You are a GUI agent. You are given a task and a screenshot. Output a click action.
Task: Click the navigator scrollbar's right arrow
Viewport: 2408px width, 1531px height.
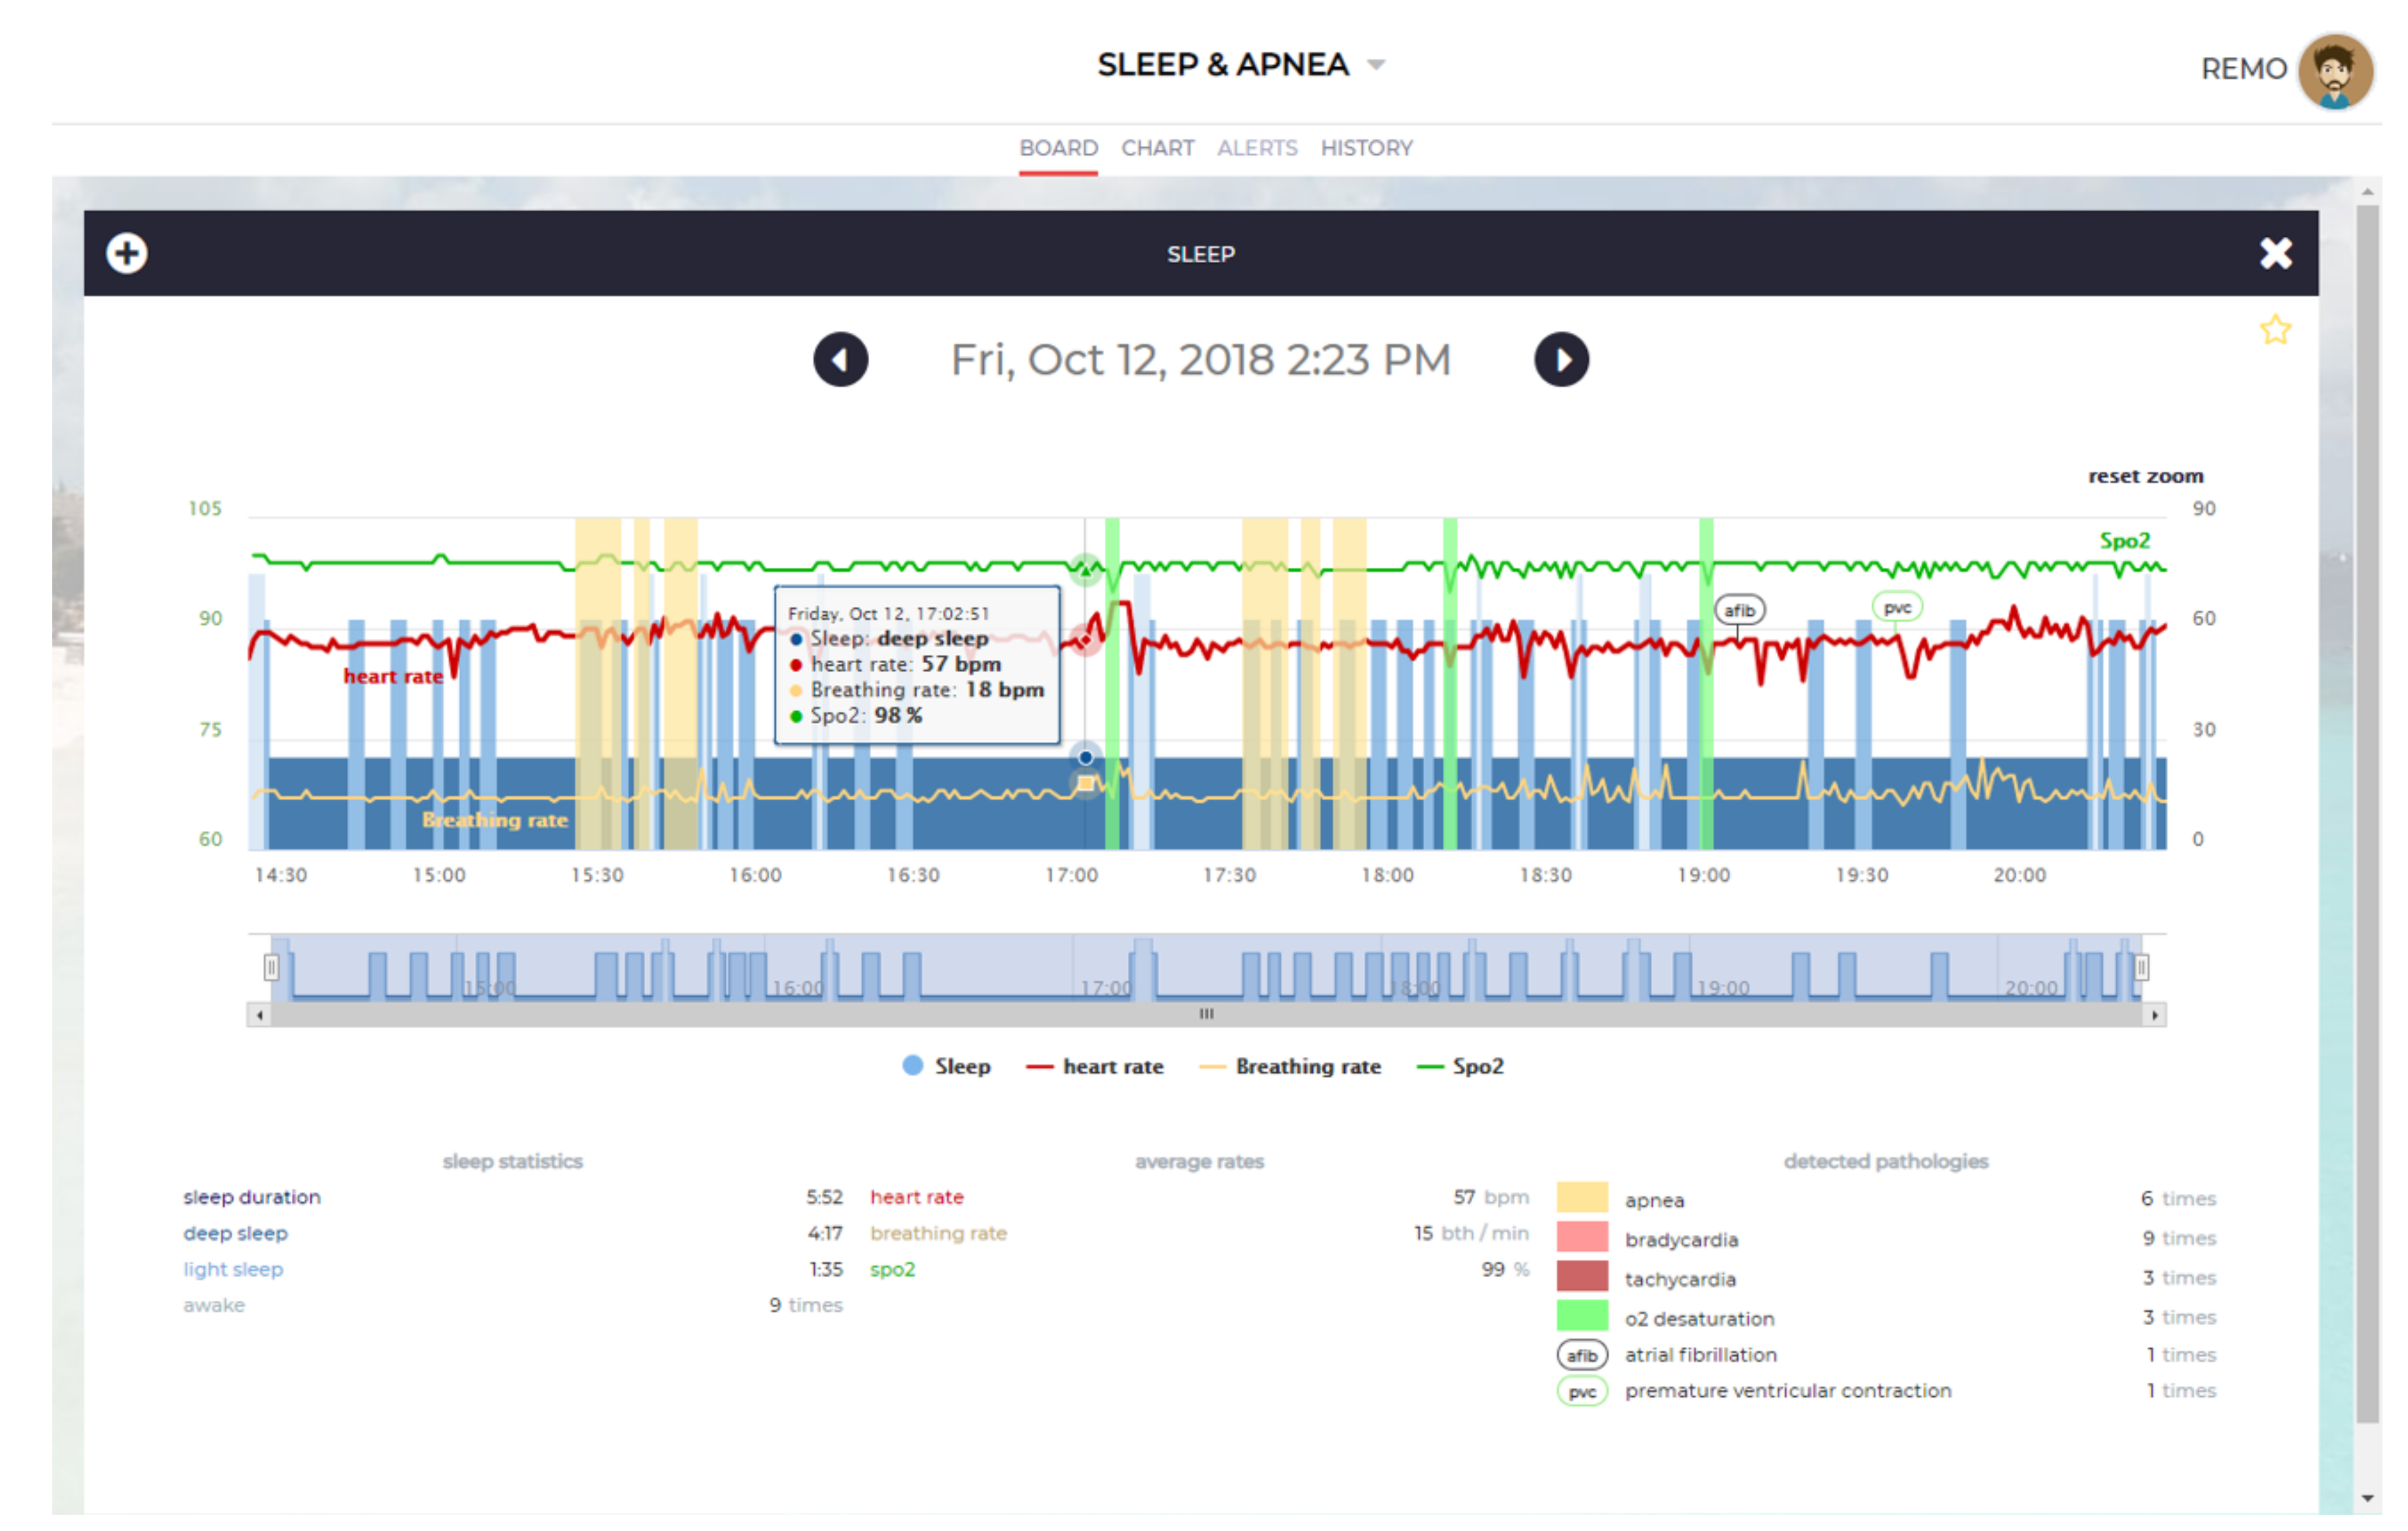coord(2155,1015)
